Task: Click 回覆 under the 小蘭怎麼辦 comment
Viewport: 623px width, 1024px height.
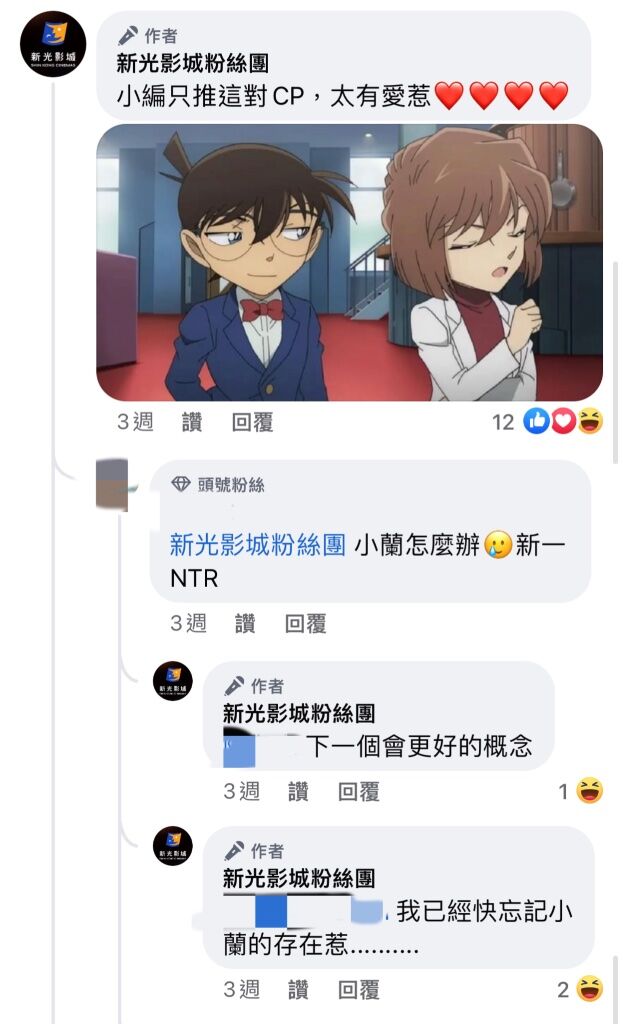Action: (x=306, y=624)
